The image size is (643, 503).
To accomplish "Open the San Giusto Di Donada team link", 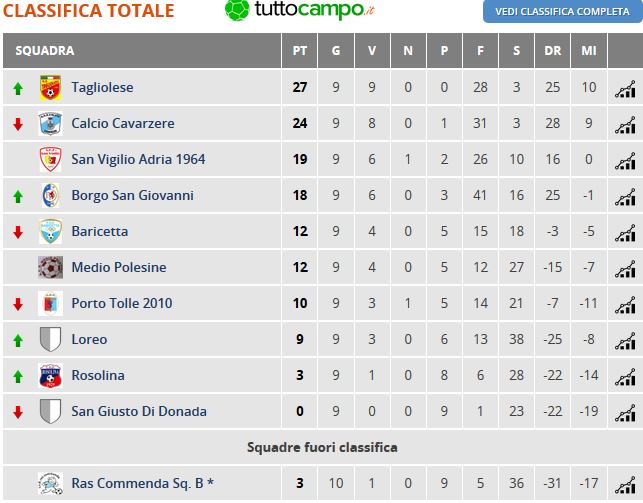I will tap(139, 411).
